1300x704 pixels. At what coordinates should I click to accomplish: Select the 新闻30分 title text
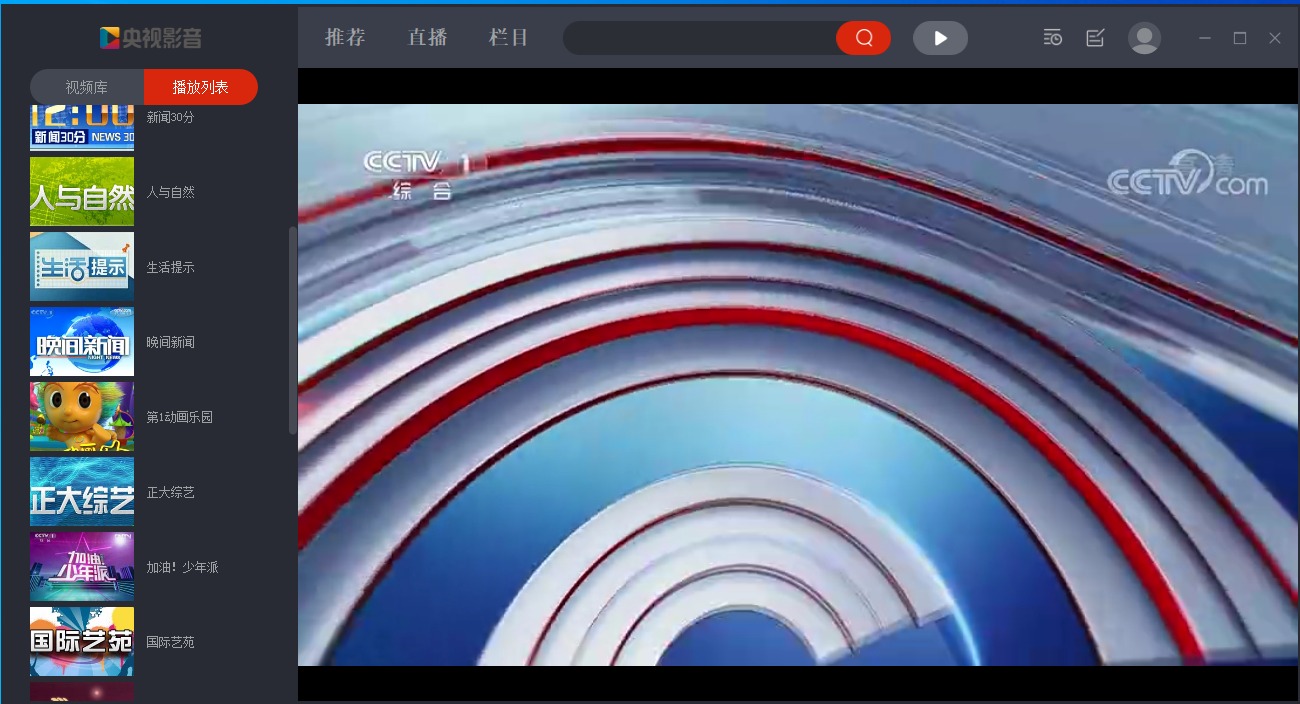click(x=170, y=117)
